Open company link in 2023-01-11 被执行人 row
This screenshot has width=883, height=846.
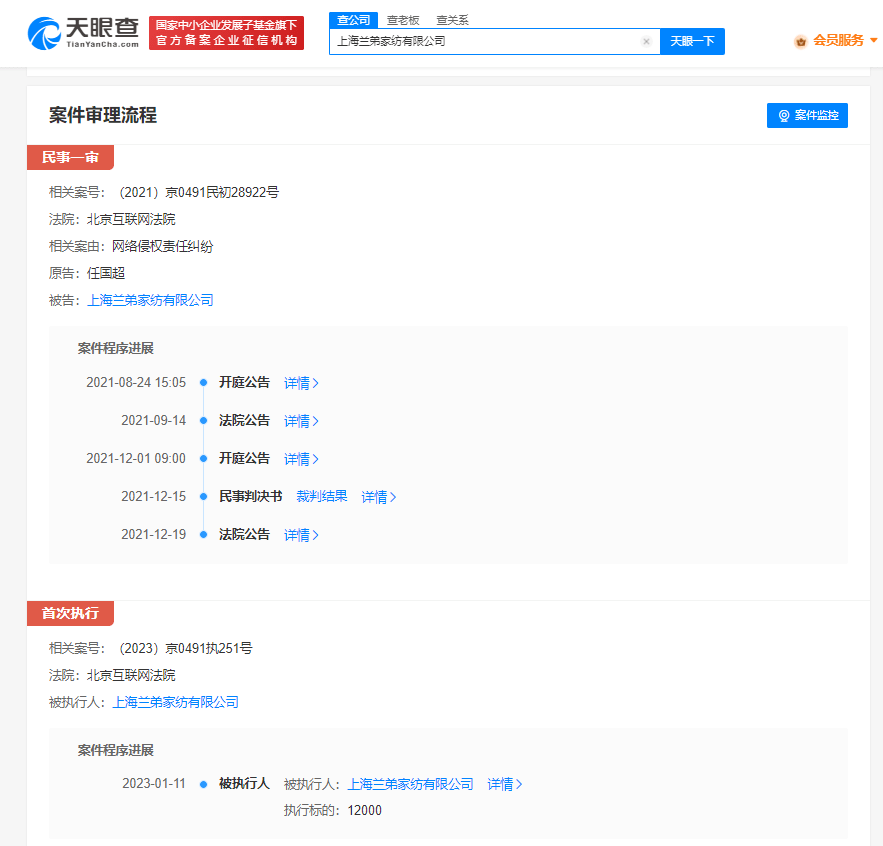411,784
